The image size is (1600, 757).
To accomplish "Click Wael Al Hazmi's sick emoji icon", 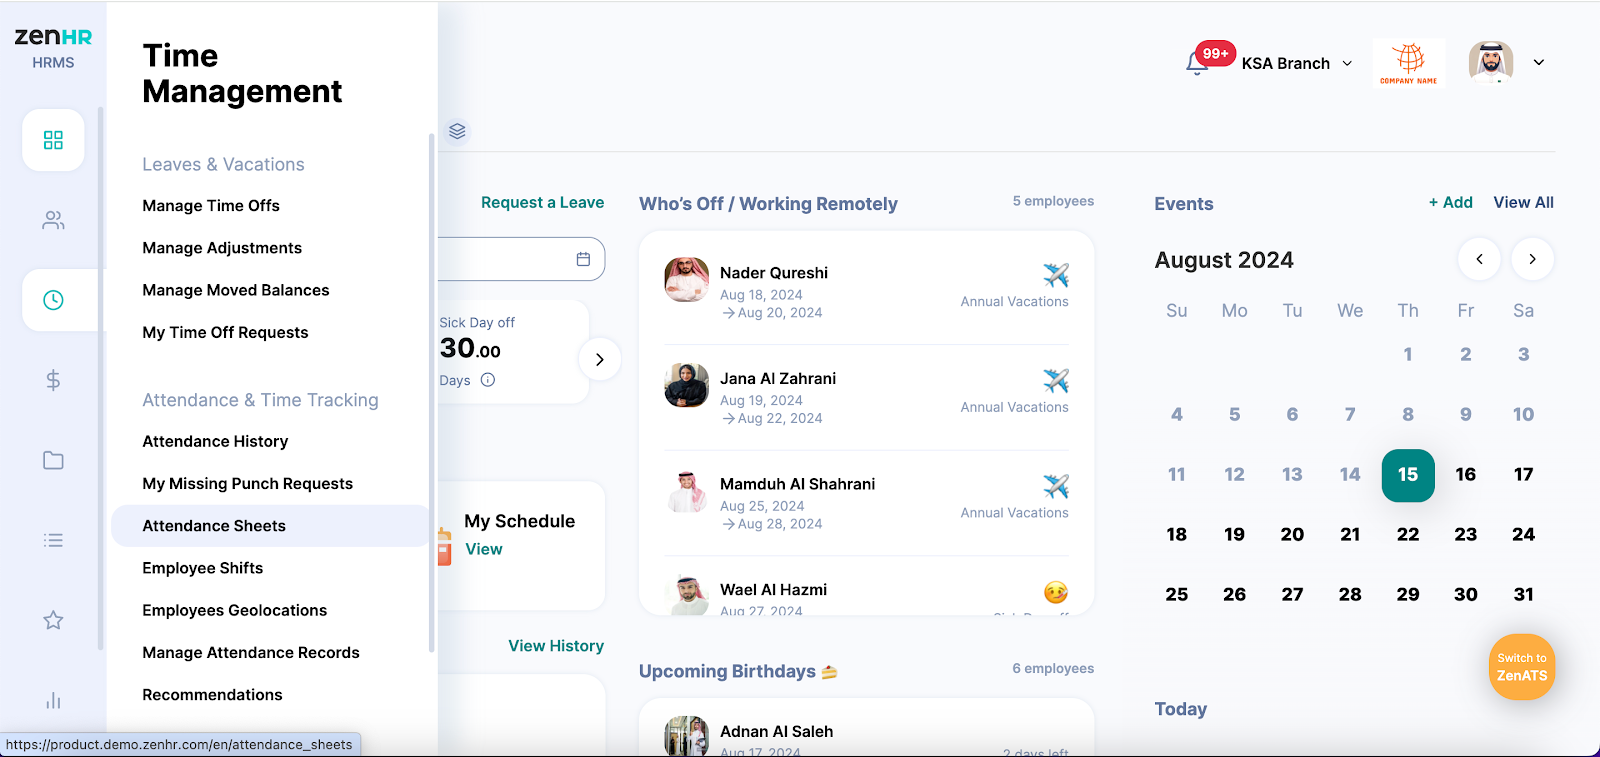I will coord(1056,592).
